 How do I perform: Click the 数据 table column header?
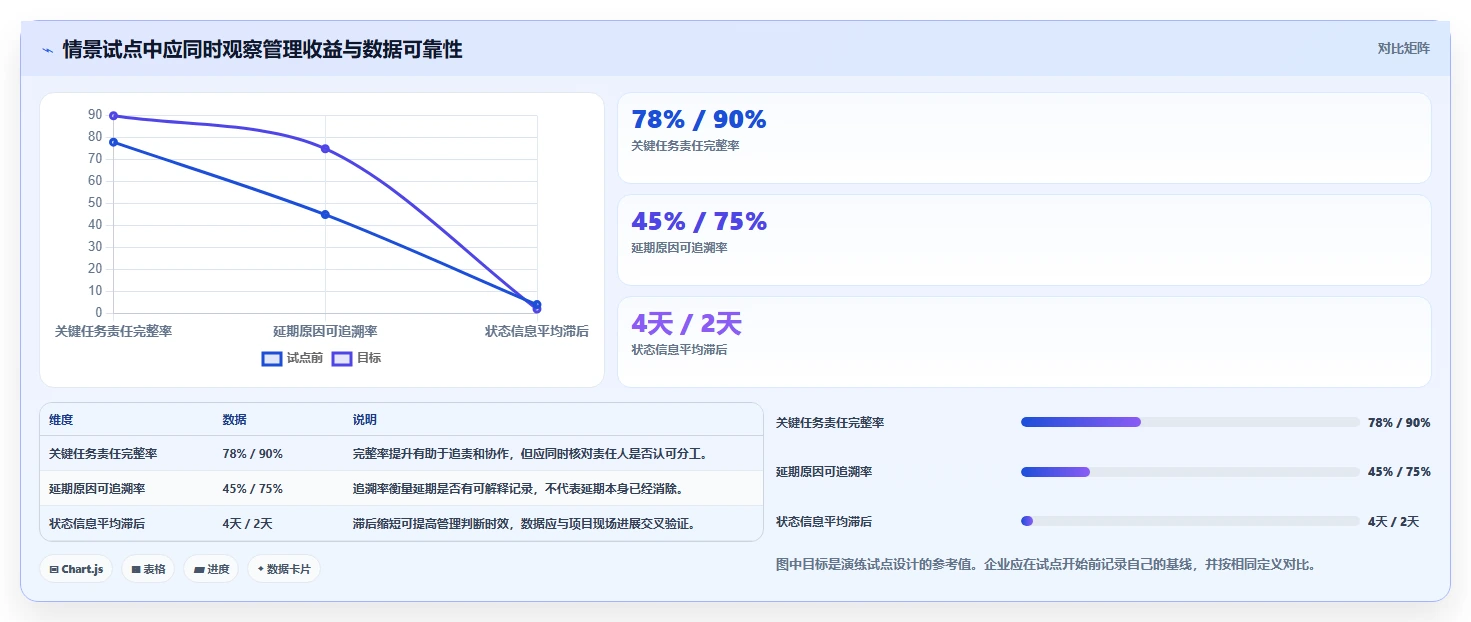(234, 420)
